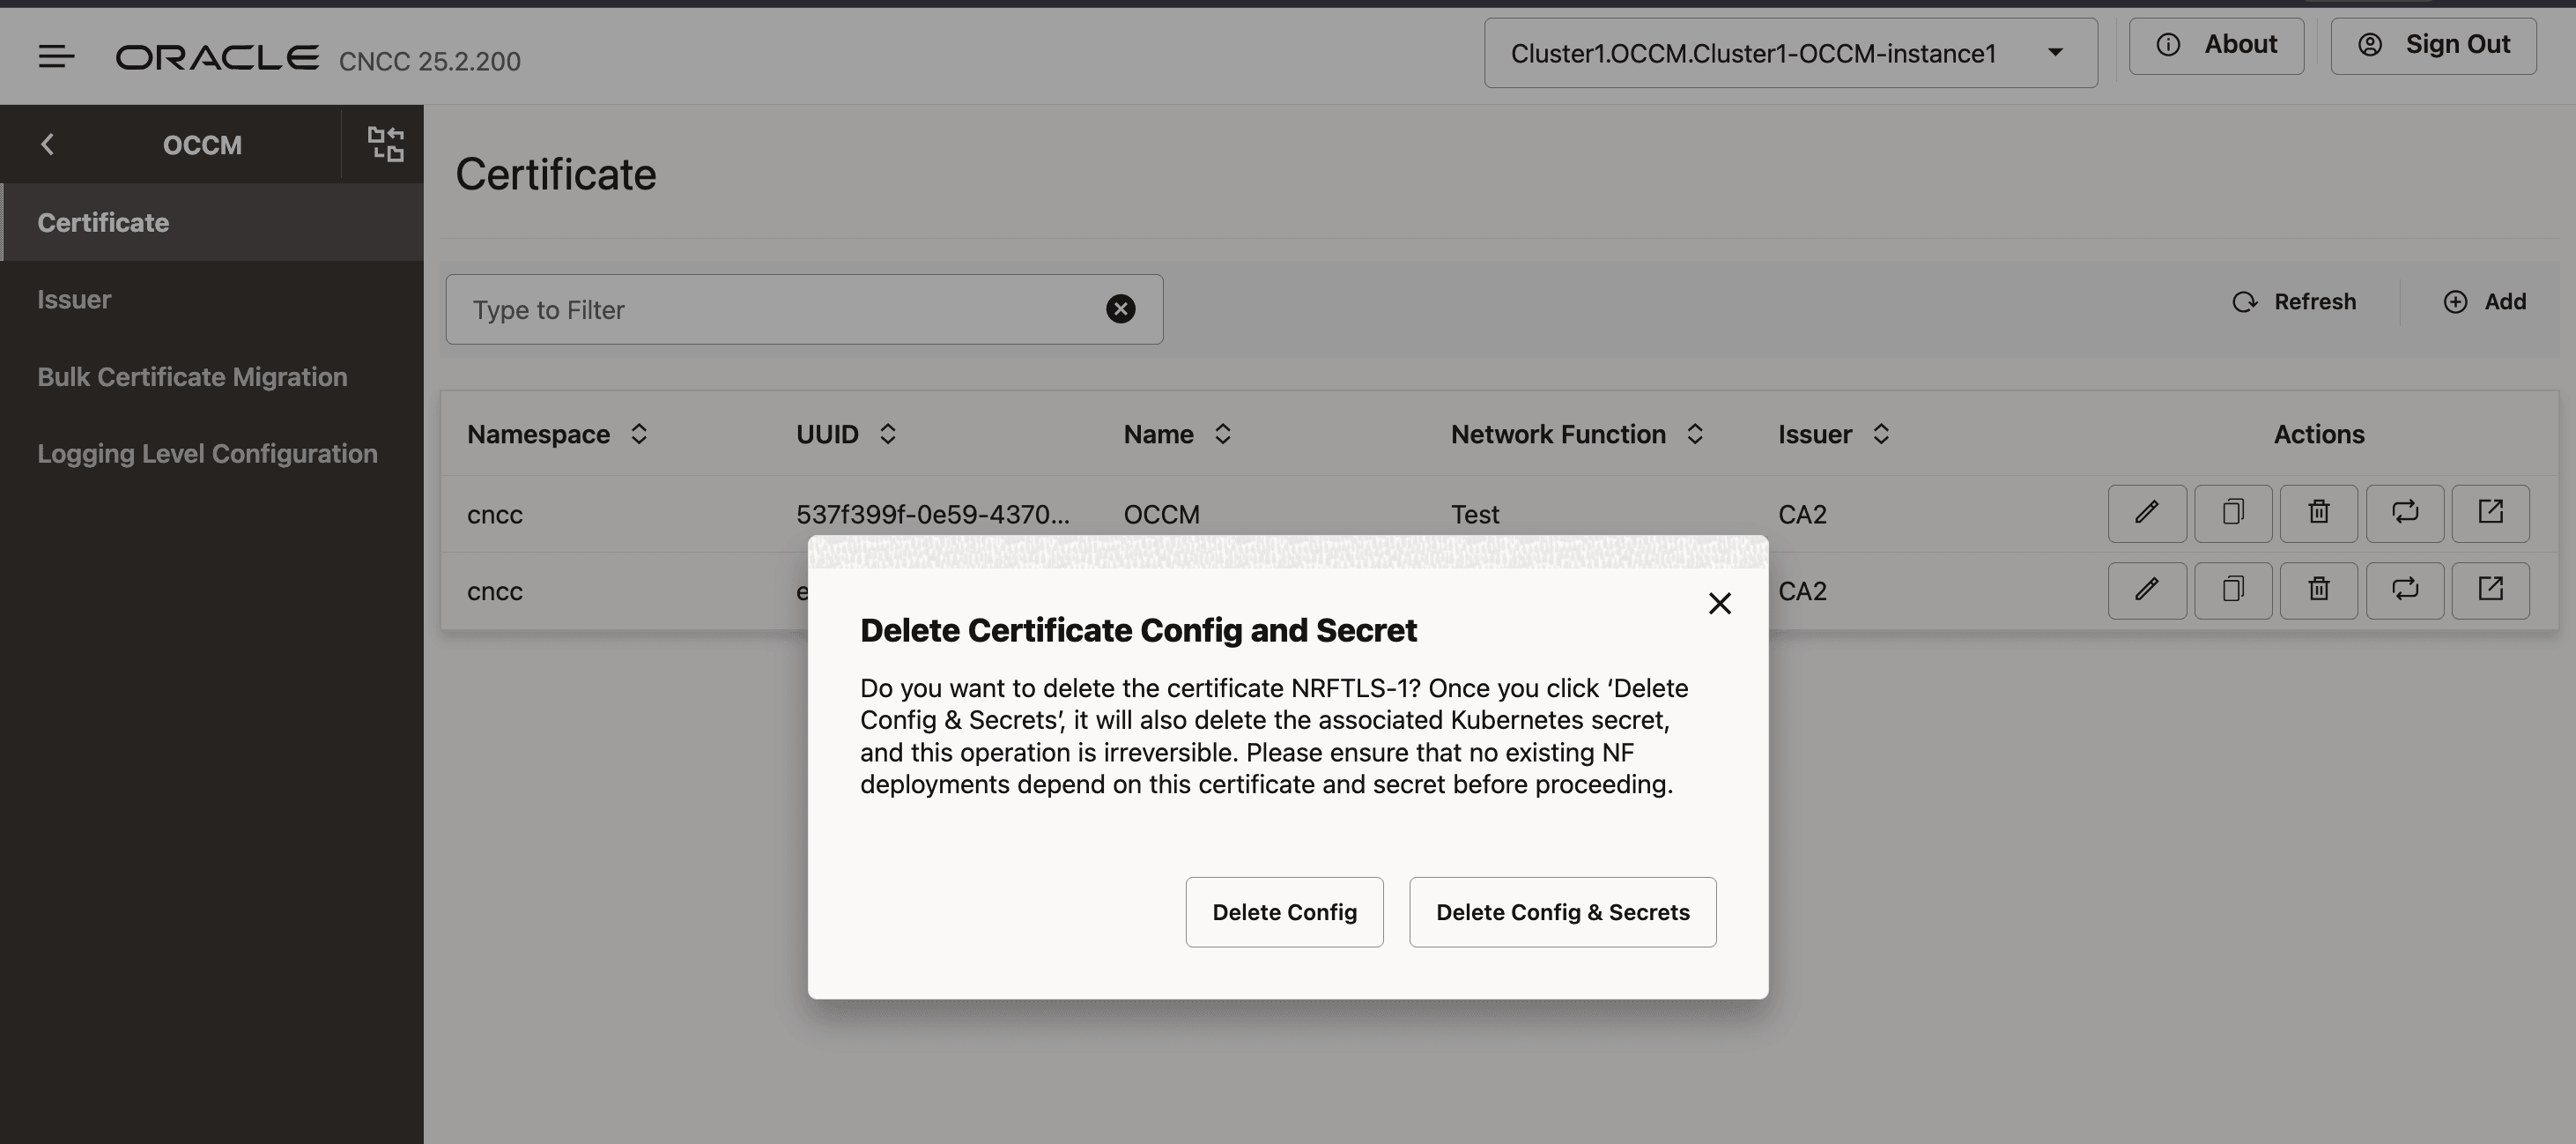Click the copy icon on the second certificate row
This screenshot has height=1144, width=2576.
pyautogui.click(x=2232, y=590)
